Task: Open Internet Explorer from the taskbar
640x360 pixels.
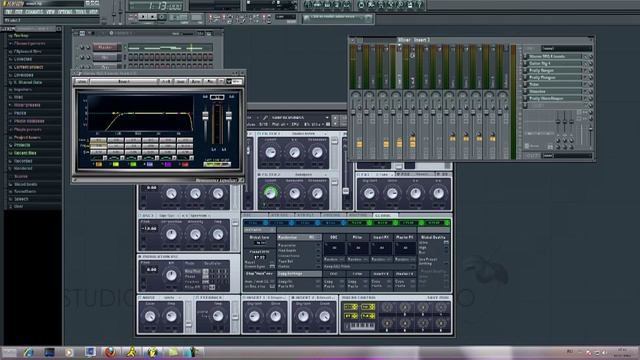Action: 29,352
